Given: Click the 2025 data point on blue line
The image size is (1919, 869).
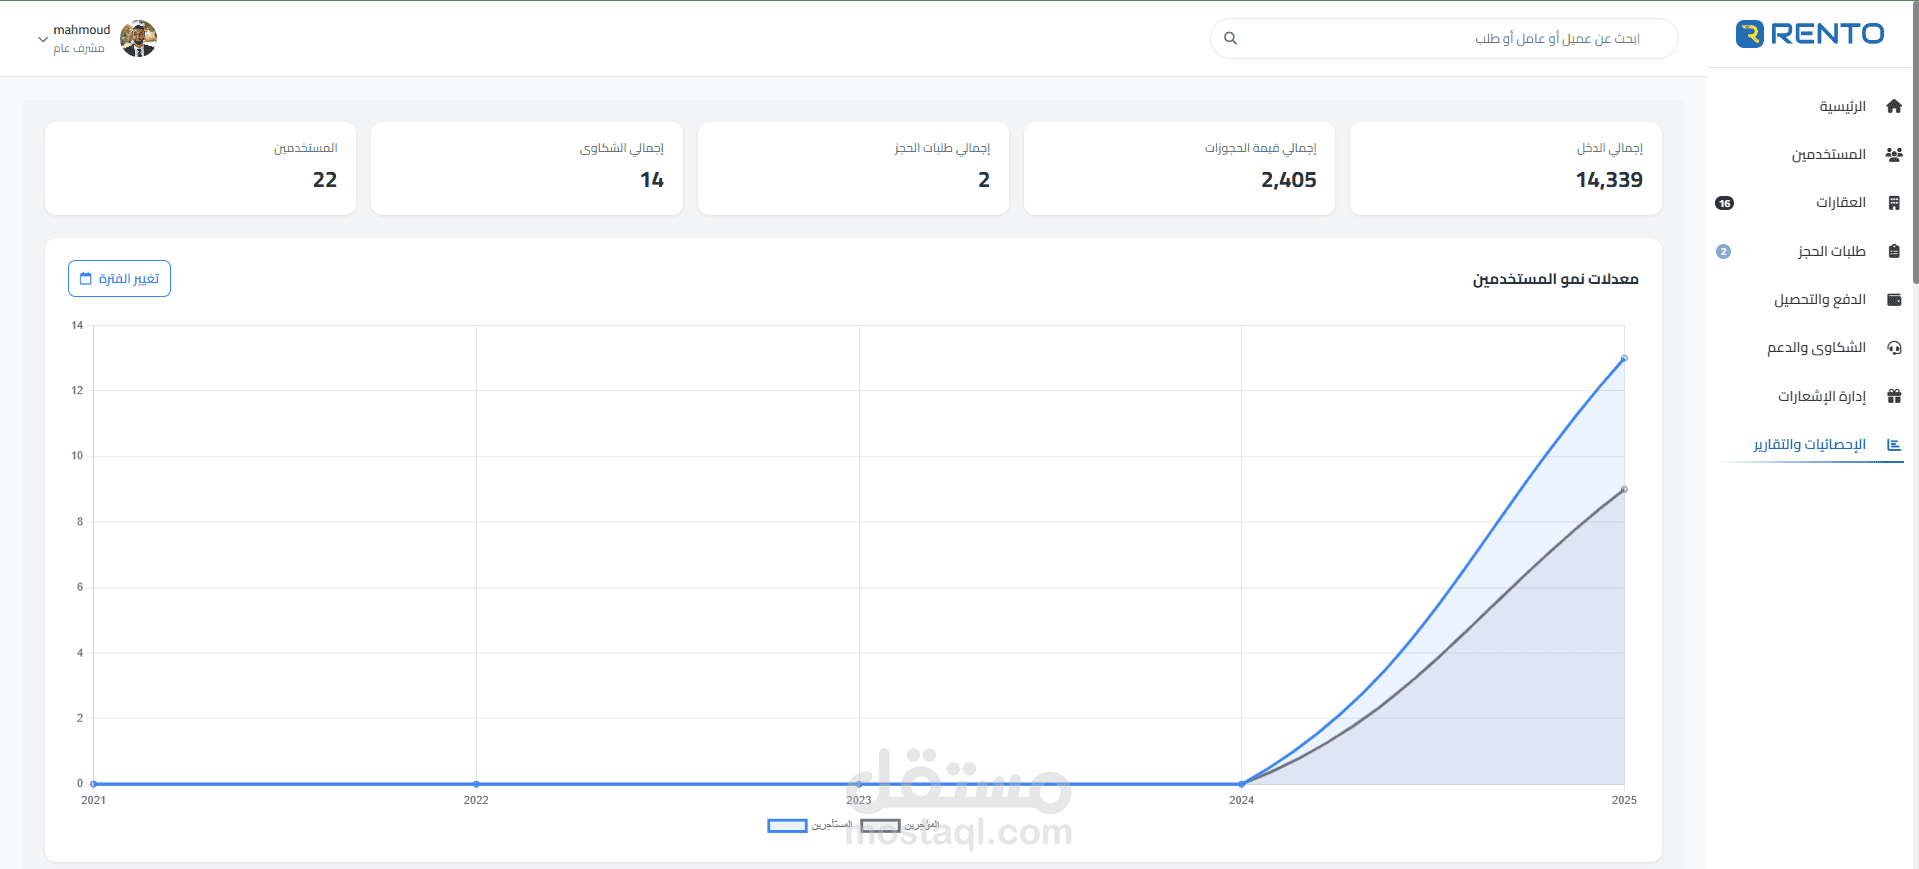Looking at the screenshot, I should pos(1624,358).
